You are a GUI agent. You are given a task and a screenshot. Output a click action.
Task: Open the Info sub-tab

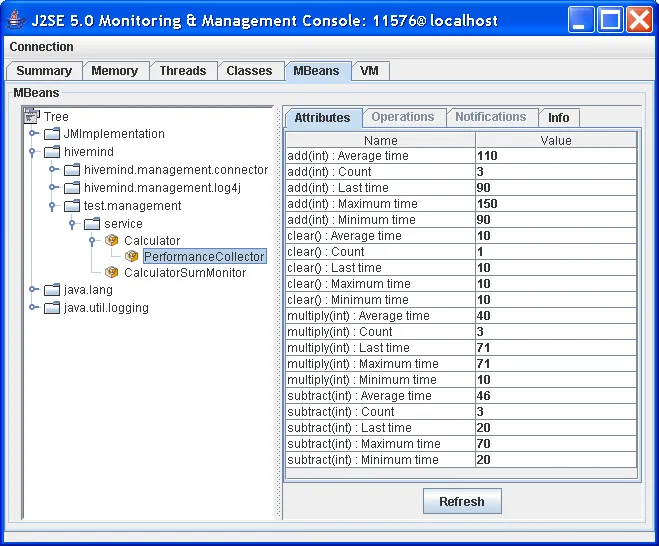559,118
